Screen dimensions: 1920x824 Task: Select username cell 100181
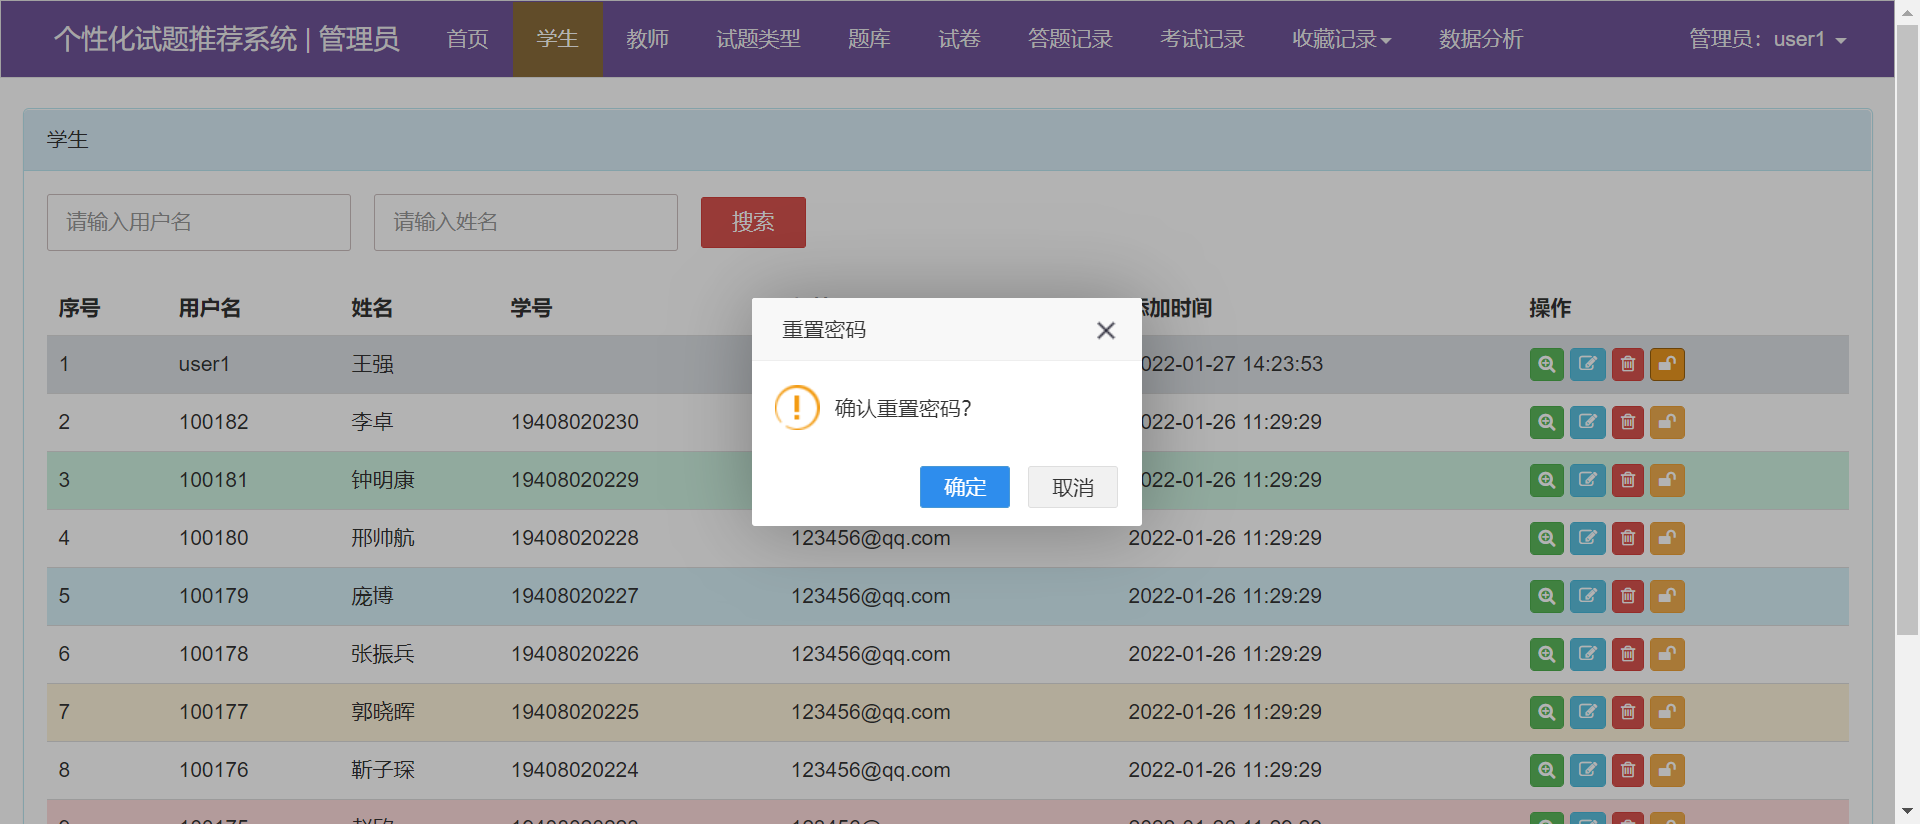click(213, 480)
